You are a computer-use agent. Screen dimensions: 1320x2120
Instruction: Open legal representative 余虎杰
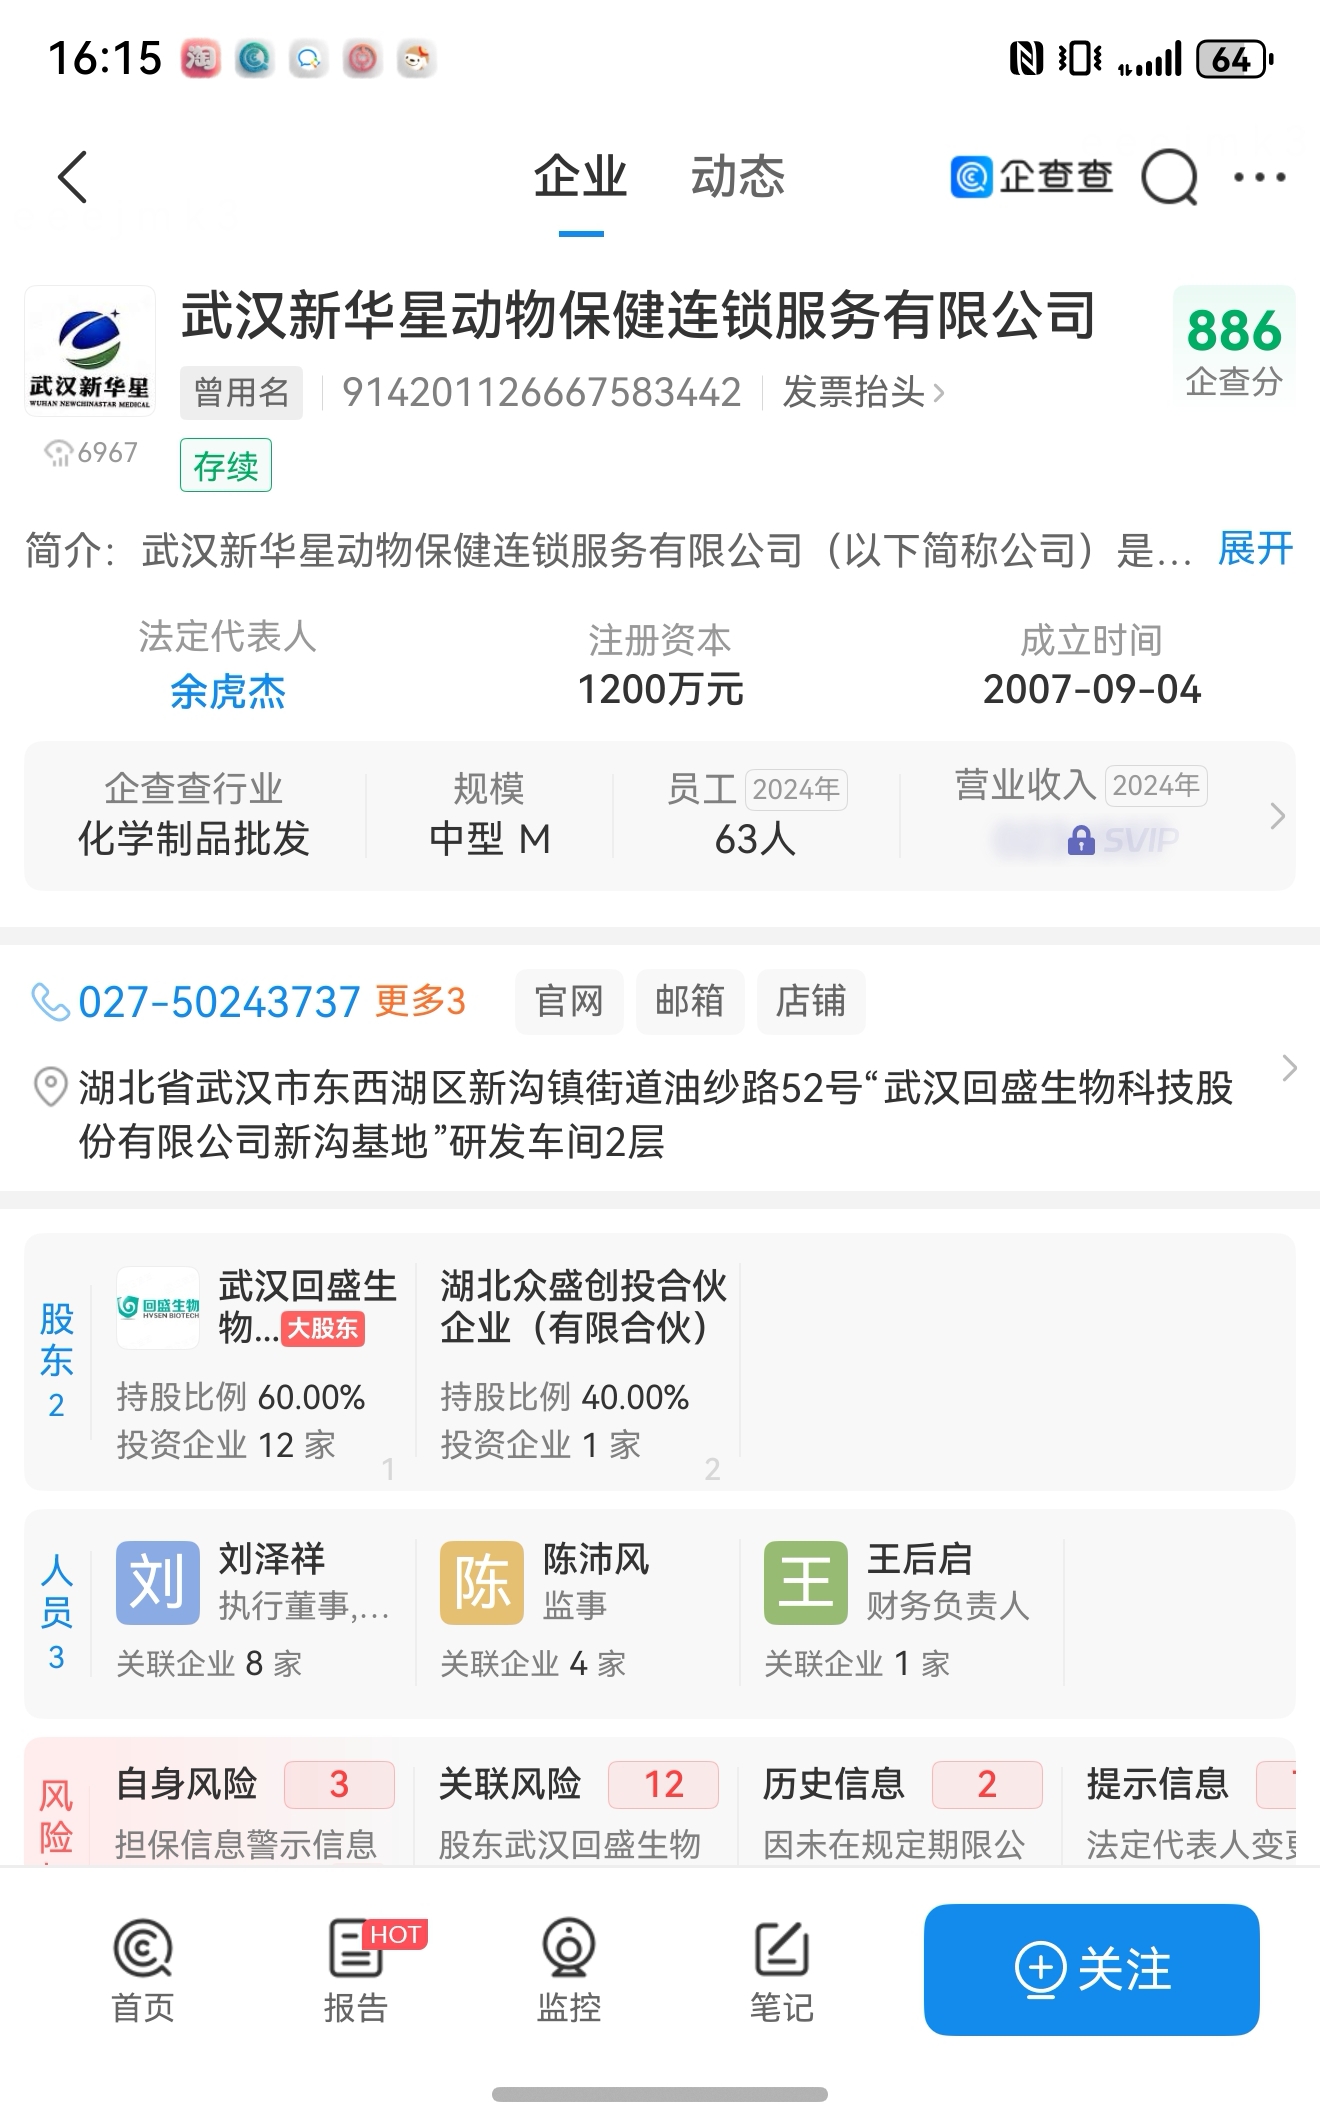point(228,691)
